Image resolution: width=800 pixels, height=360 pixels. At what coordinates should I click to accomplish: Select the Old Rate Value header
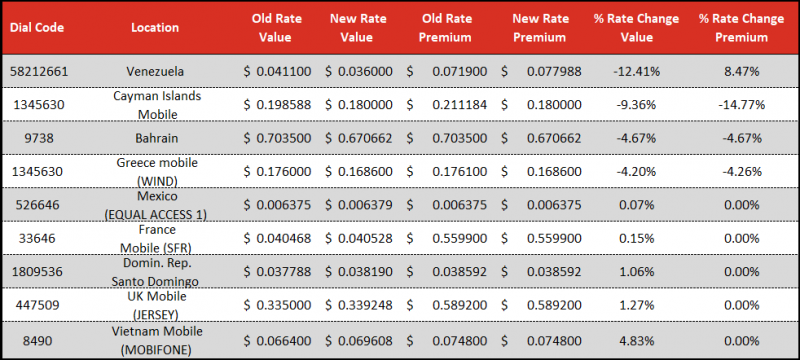277,28
